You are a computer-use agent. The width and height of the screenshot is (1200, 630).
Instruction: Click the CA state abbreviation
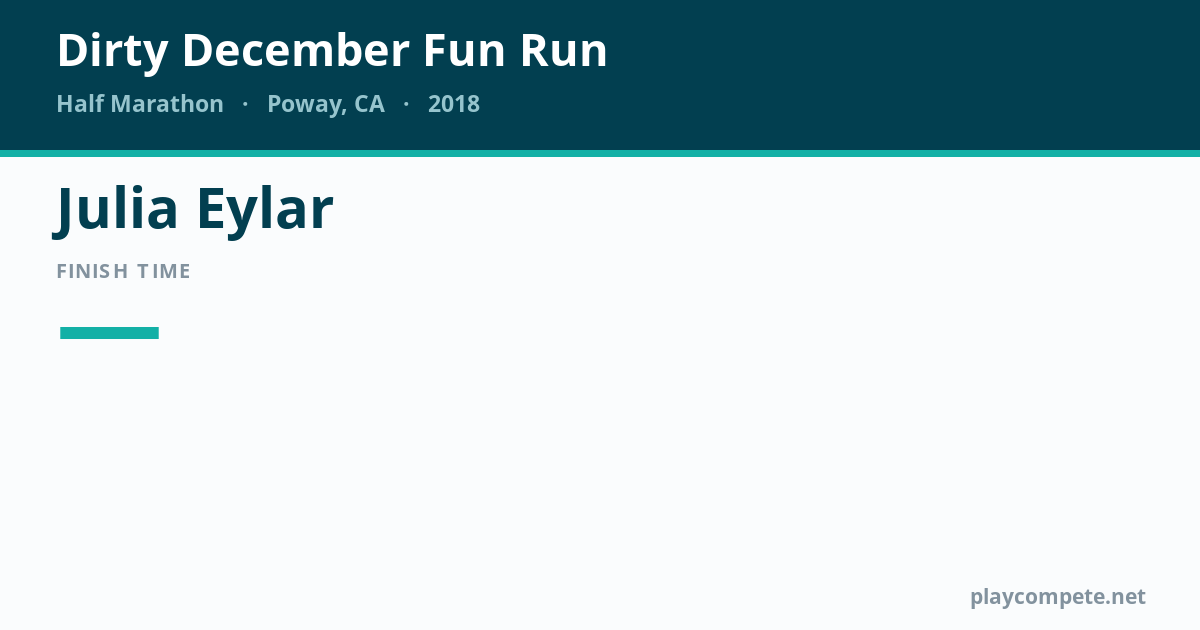[369, 104]
